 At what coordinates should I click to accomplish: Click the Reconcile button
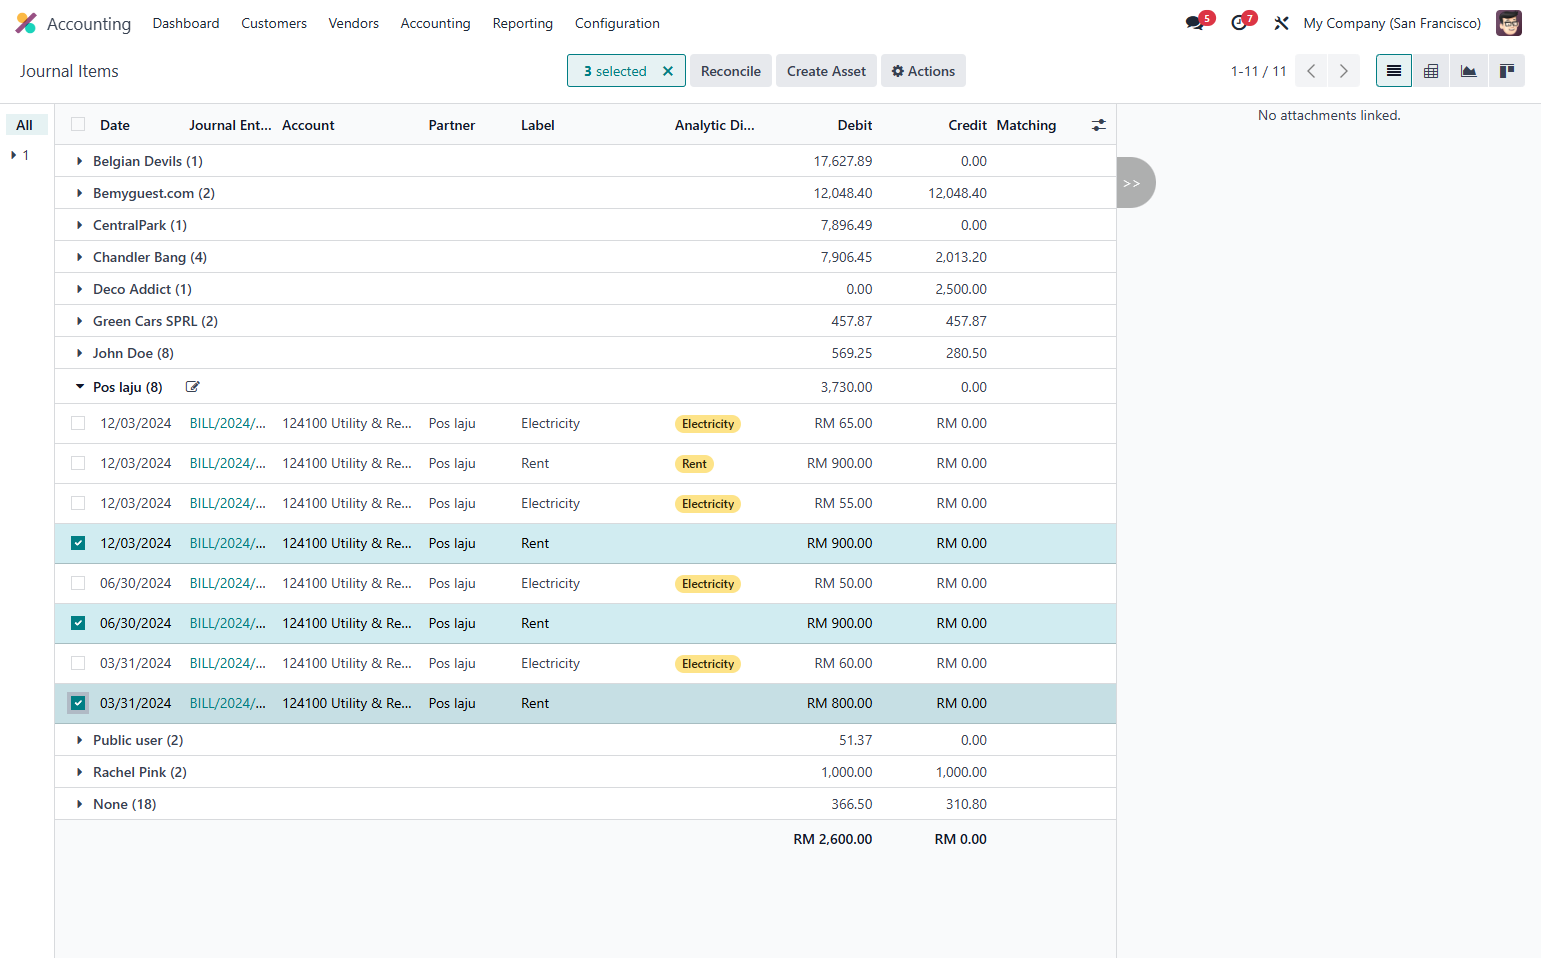click(731, 71)
